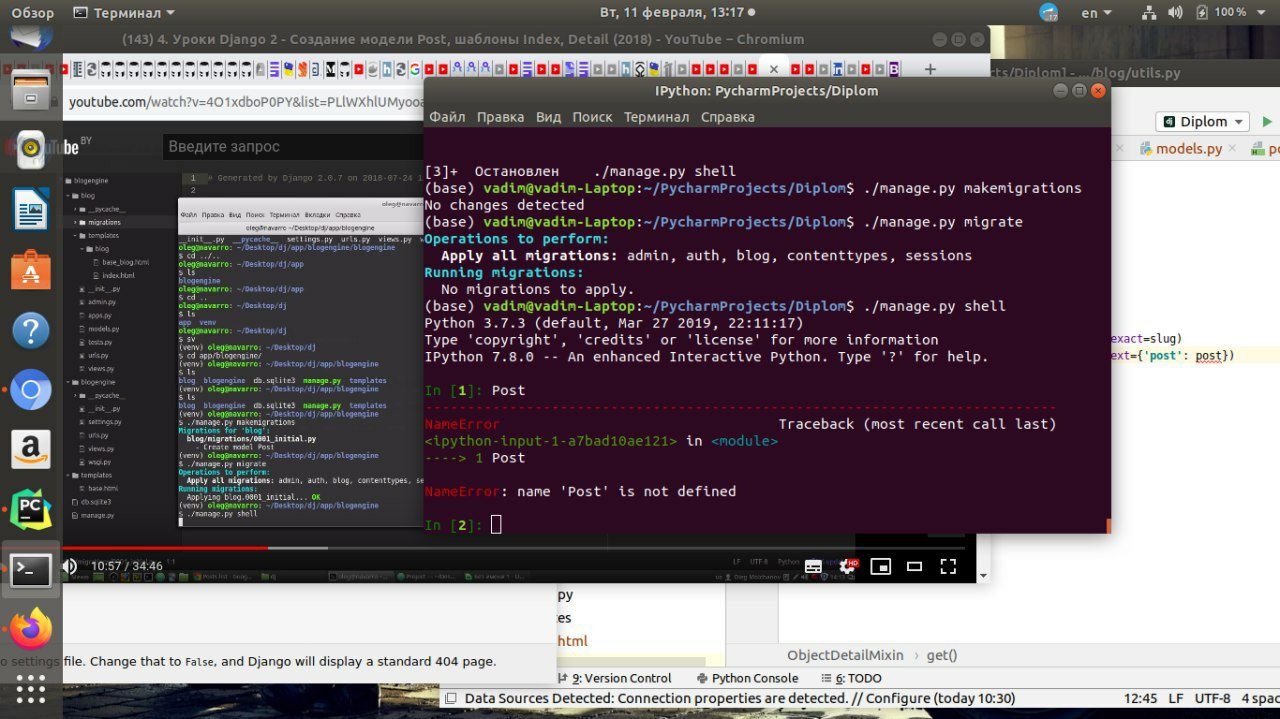Open the Diplom run configuration dropdown
The width and height of the screenshot is (1280, 719).
click(1202, 121)
